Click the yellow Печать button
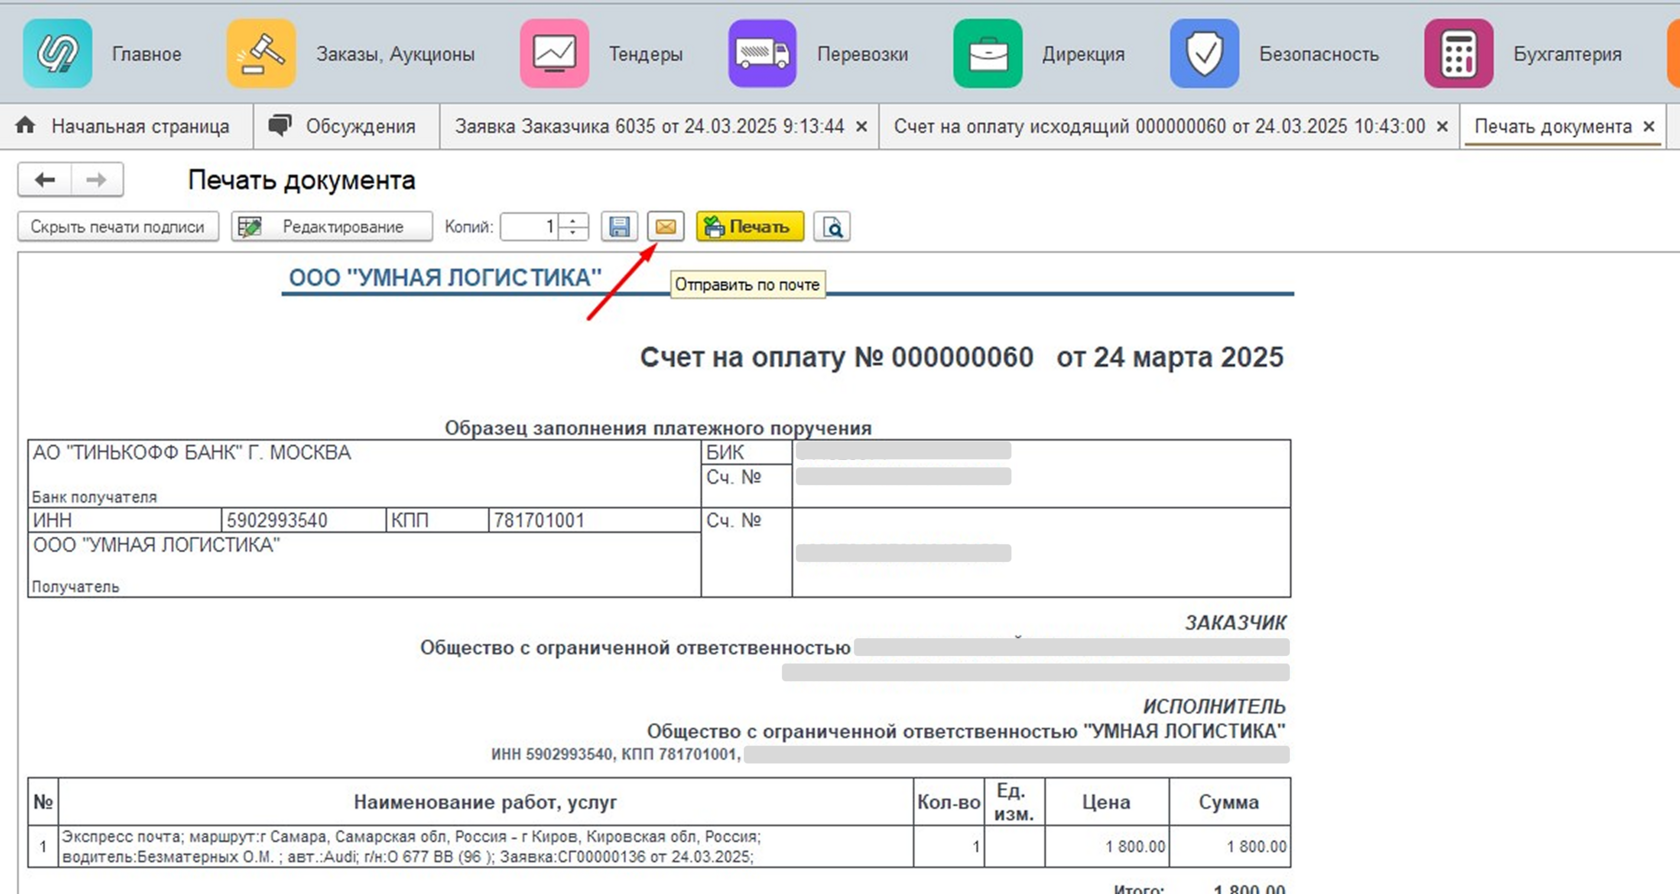Screen dimensions: 1680x894 (750, 227)
